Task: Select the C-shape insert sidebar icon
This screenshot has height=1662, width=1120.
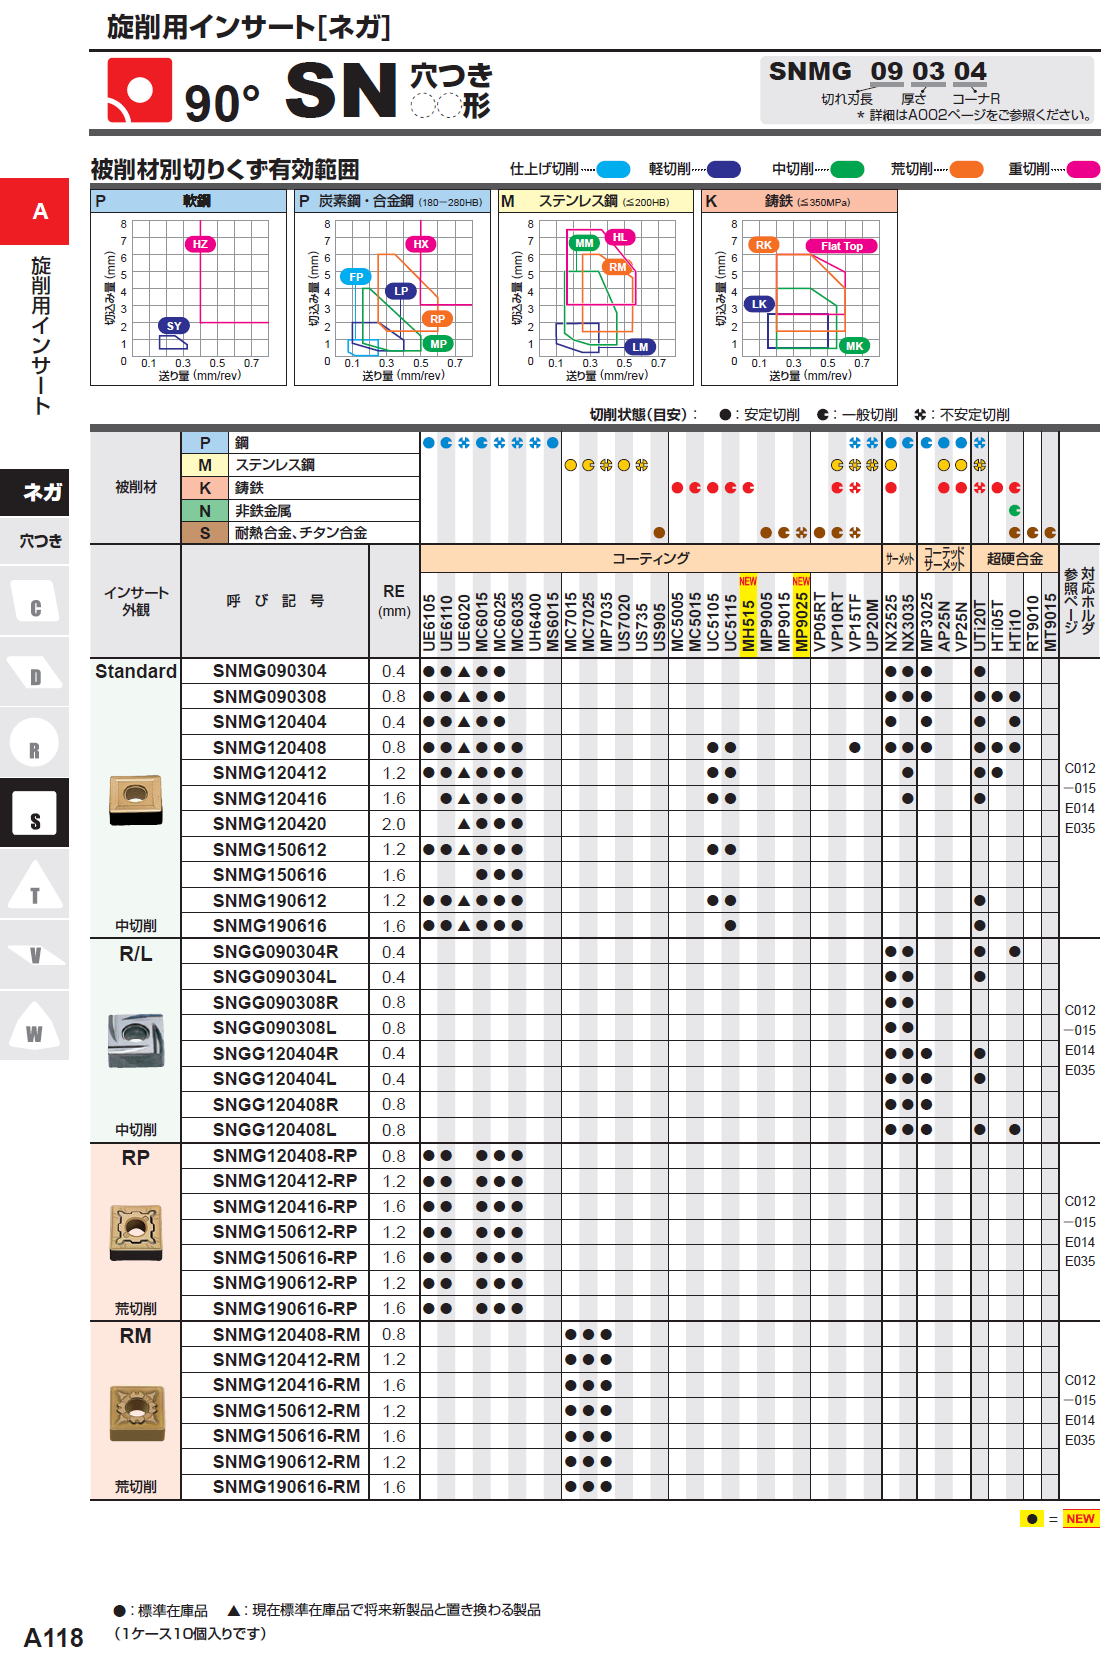Action: tap(34, 600)
